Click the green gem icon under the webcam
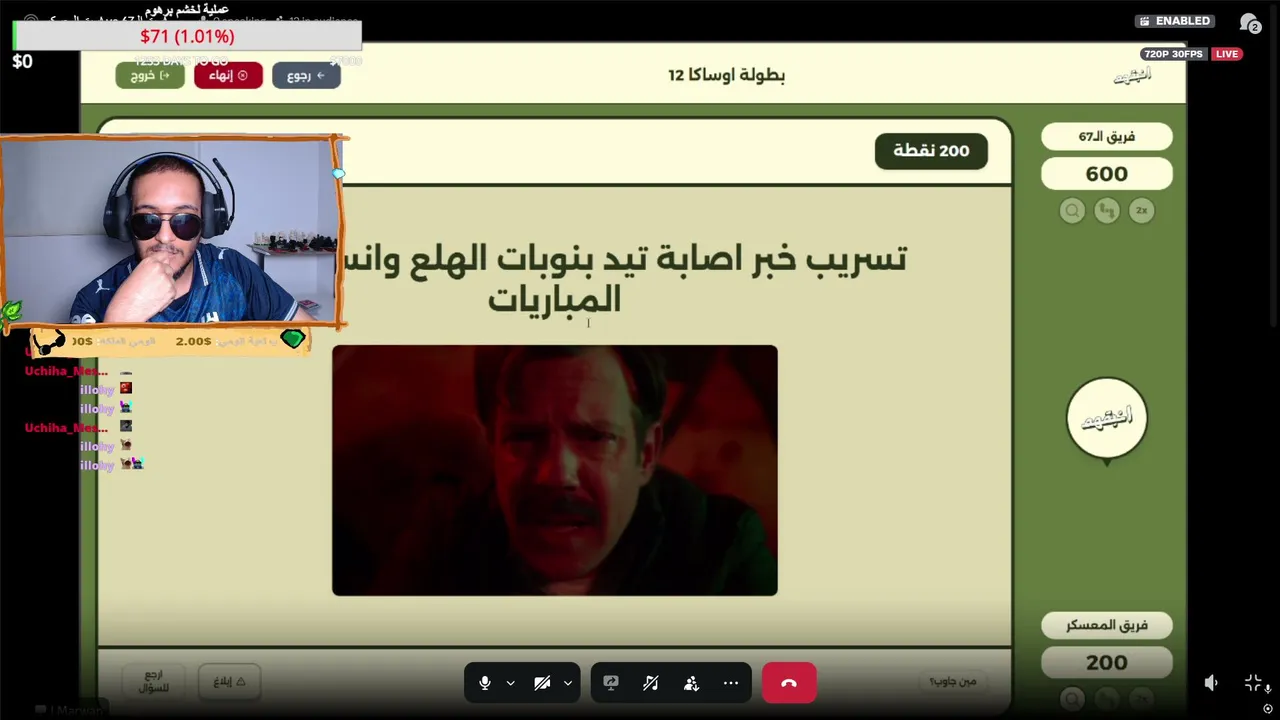 tap(292, 339)
